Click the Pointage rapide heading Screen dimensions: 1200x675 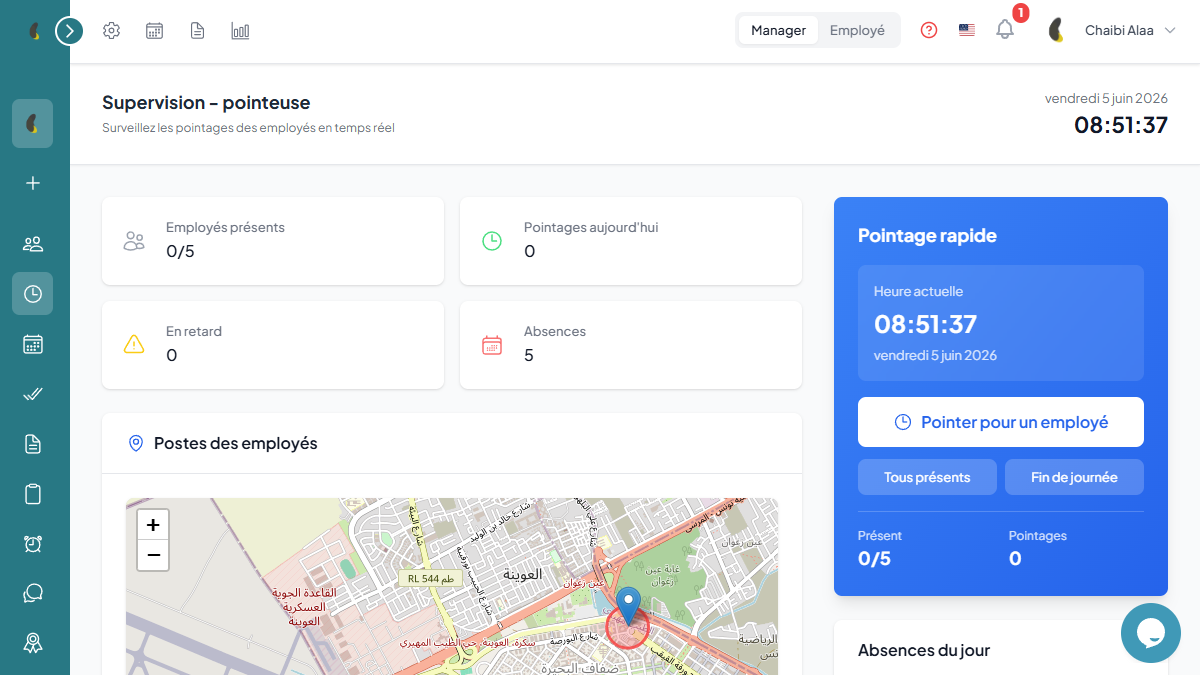coord(927,236)
